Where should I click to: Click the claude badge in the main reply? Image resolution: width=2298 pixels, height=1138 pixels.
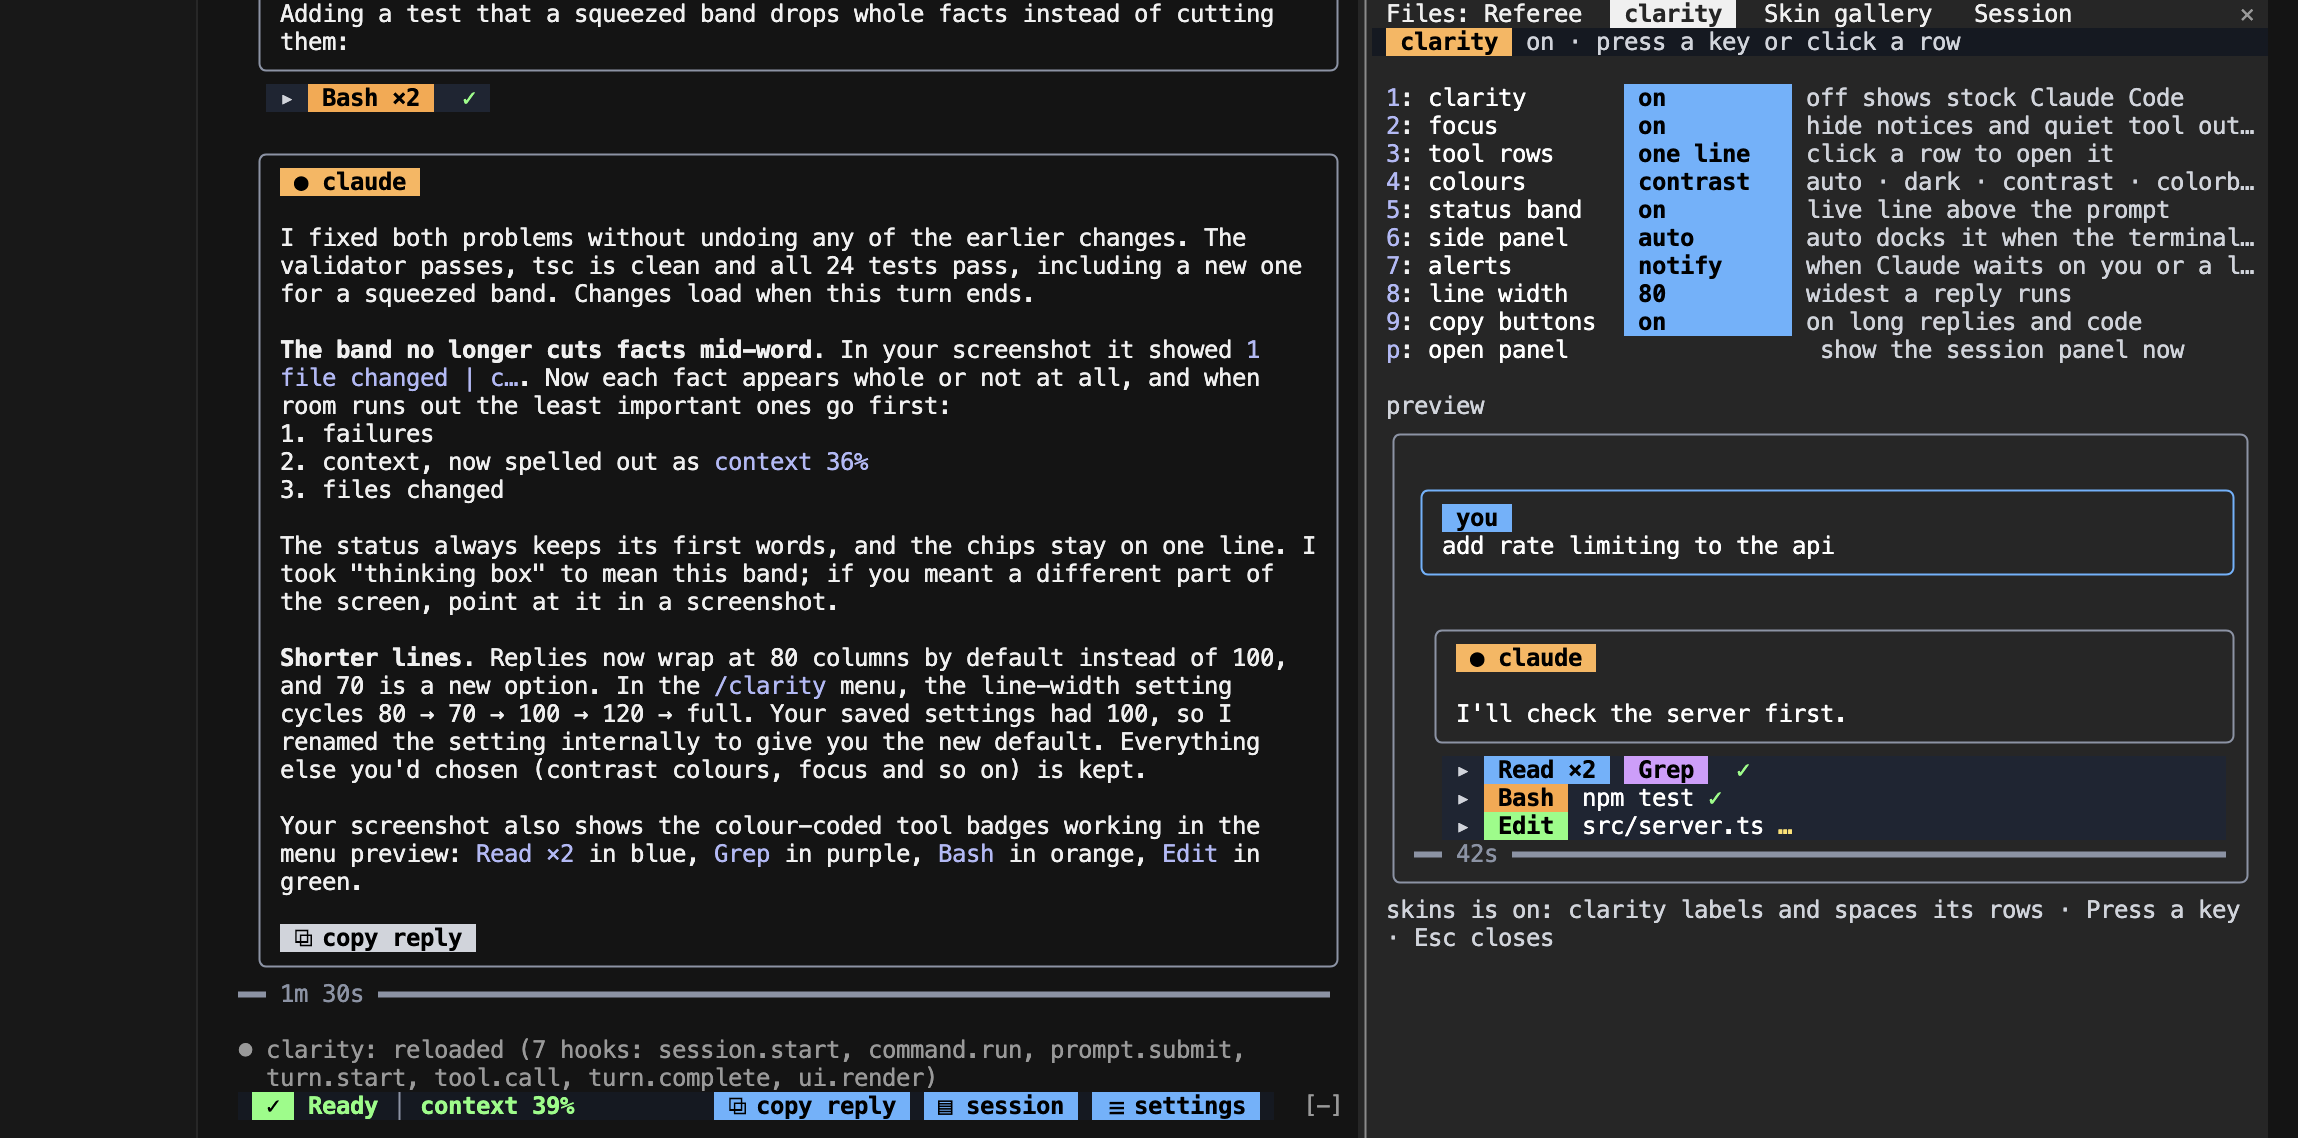350,182
